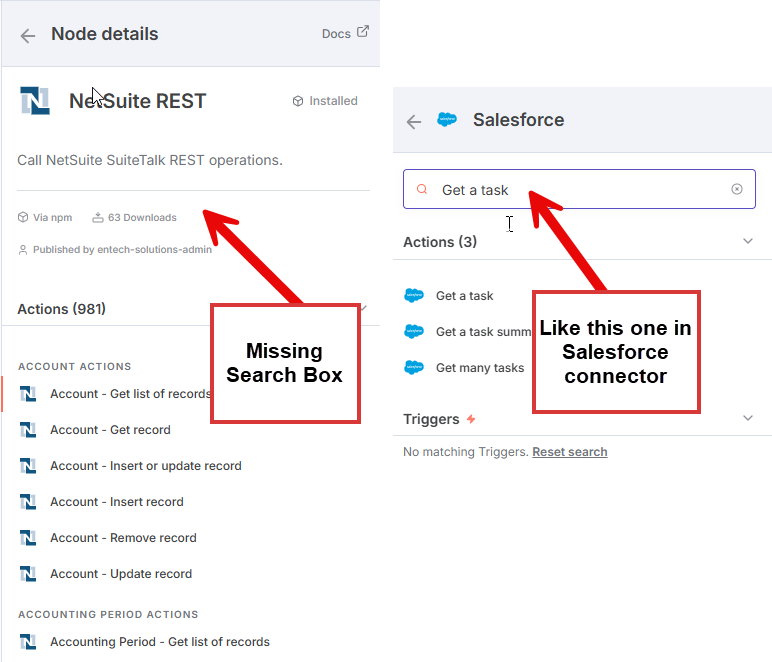Click the Reset search link
Image resolution: width=772 pixels, height=662 pixels.
(x=570, y=452)
